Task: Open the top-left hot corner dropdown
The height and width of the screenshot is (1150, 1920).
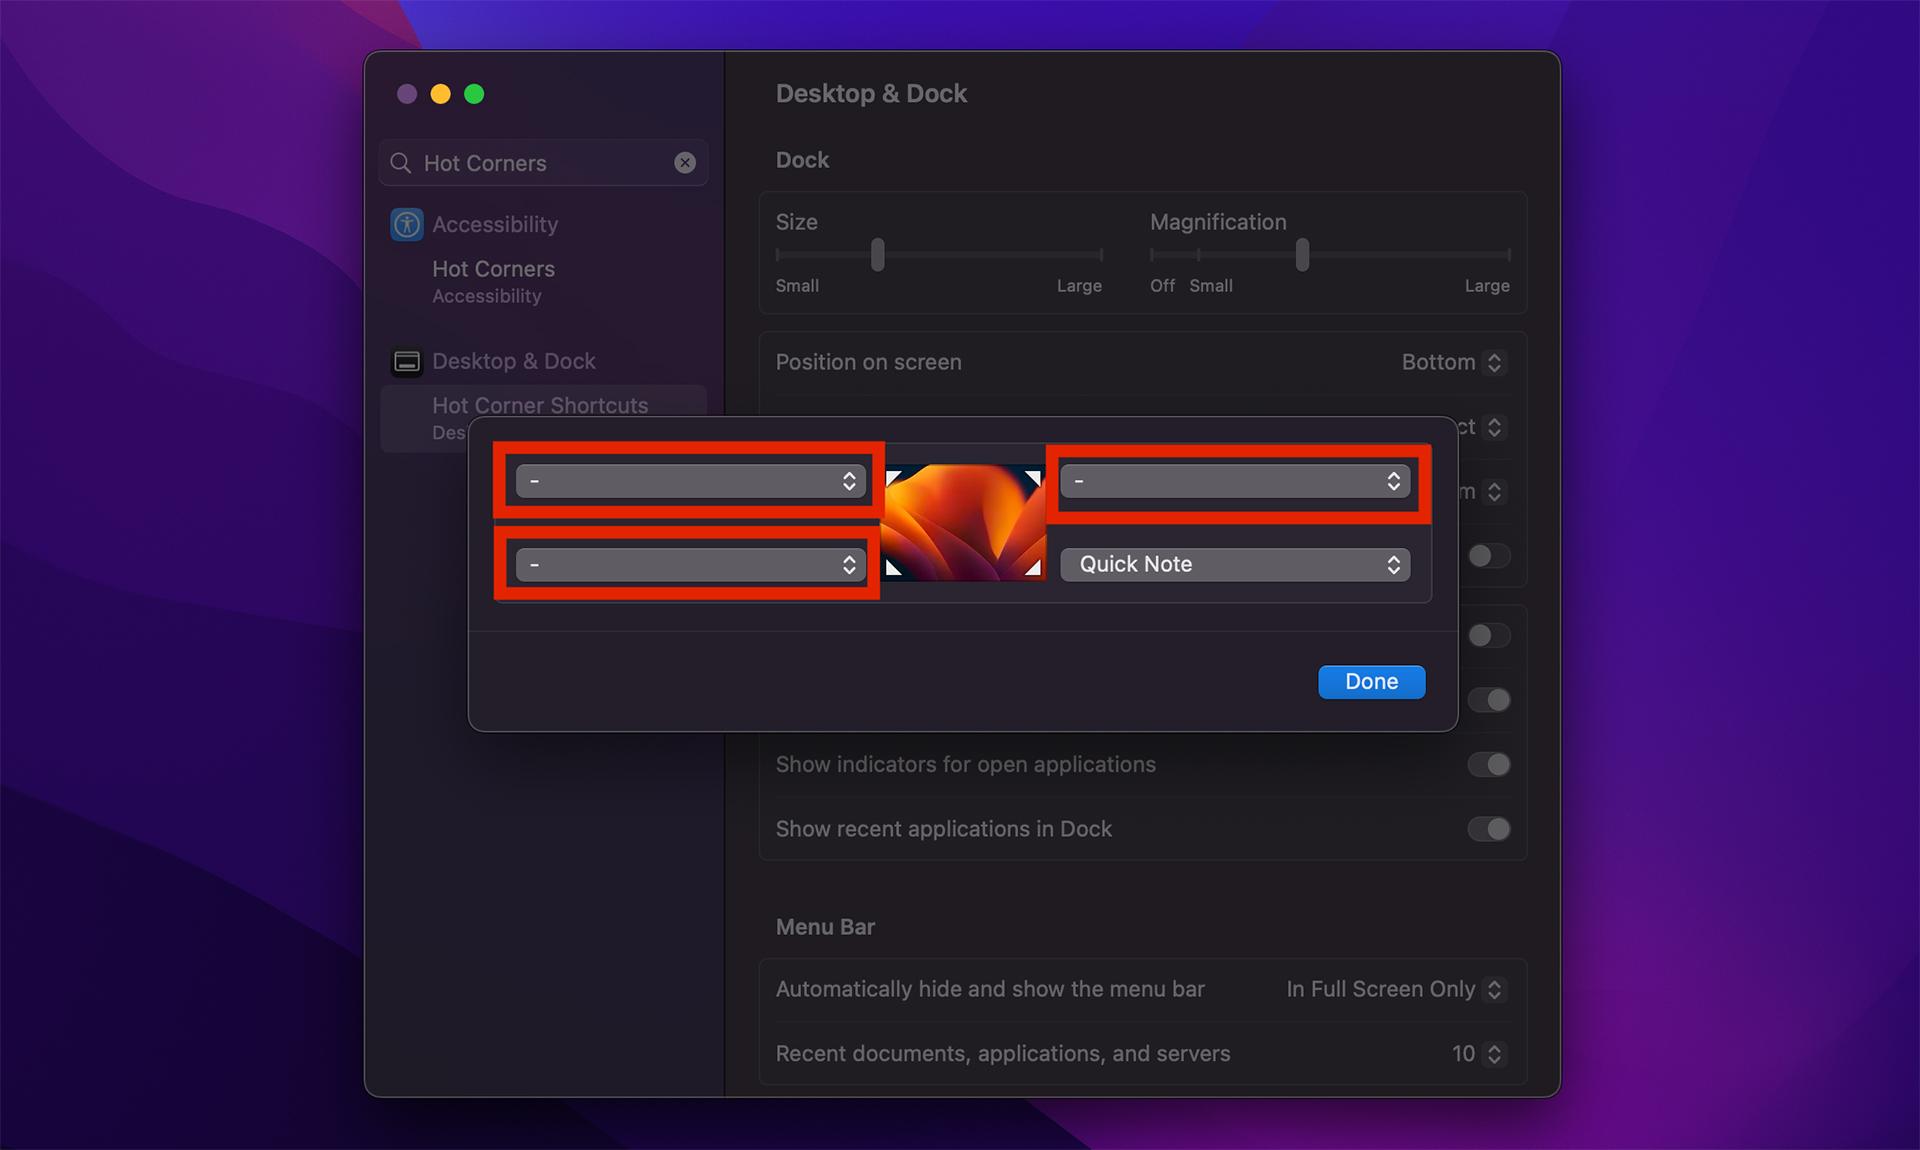Action: 690,481
